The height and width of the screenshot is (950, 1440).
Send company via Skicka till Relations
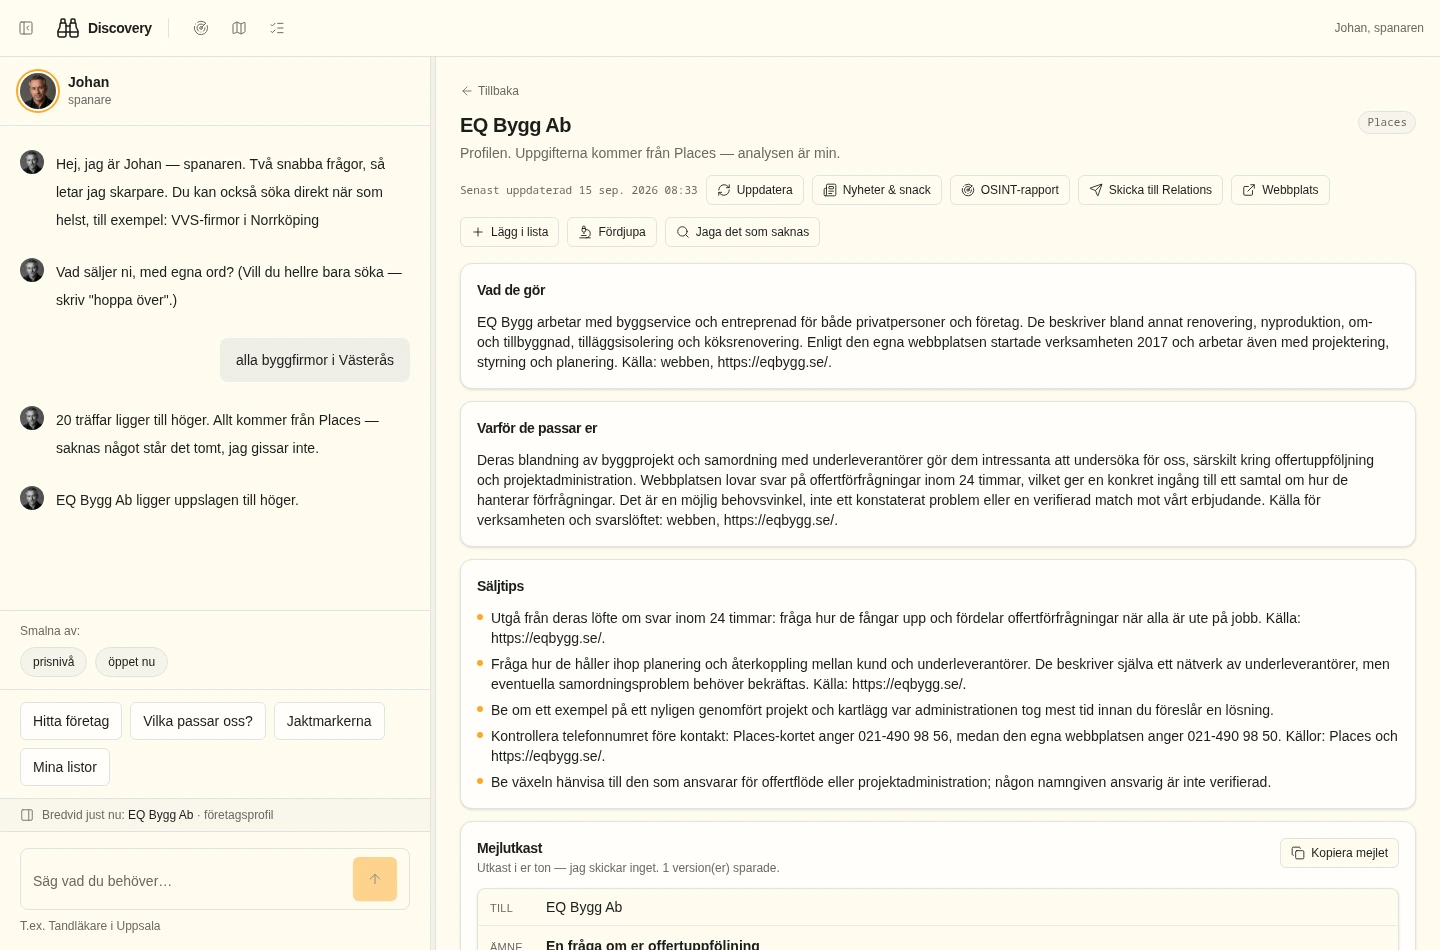[1150, 190]
